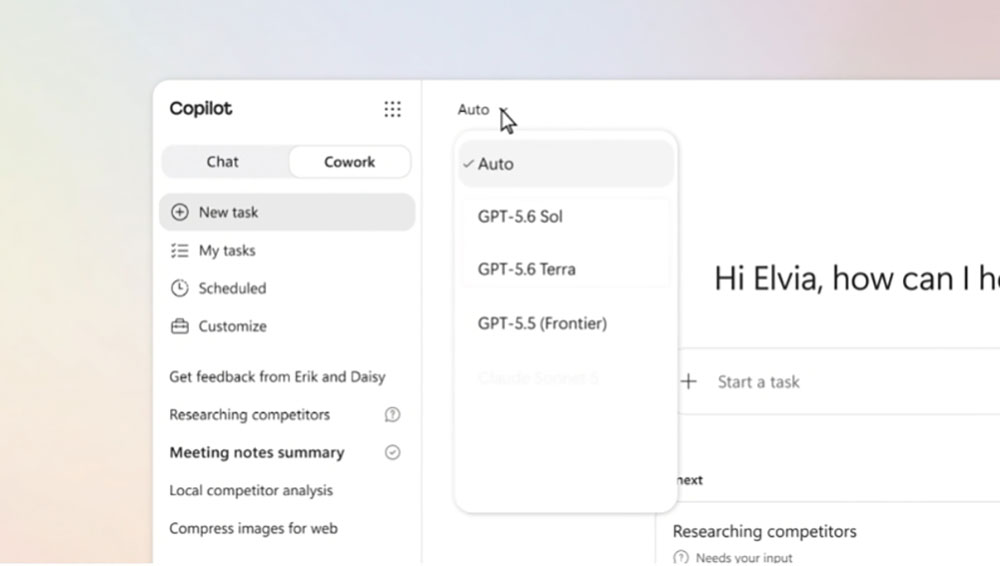Screen dimensions: 1000x566
Task: Click the New task button label
Action: point(228,212)
